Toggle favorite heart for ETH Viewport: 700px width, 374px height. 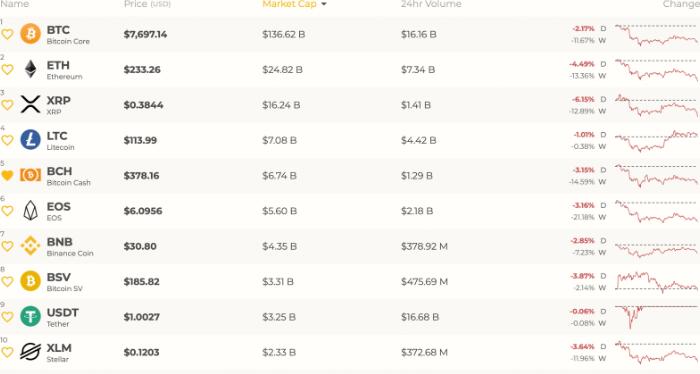click(x=7, y=70)
